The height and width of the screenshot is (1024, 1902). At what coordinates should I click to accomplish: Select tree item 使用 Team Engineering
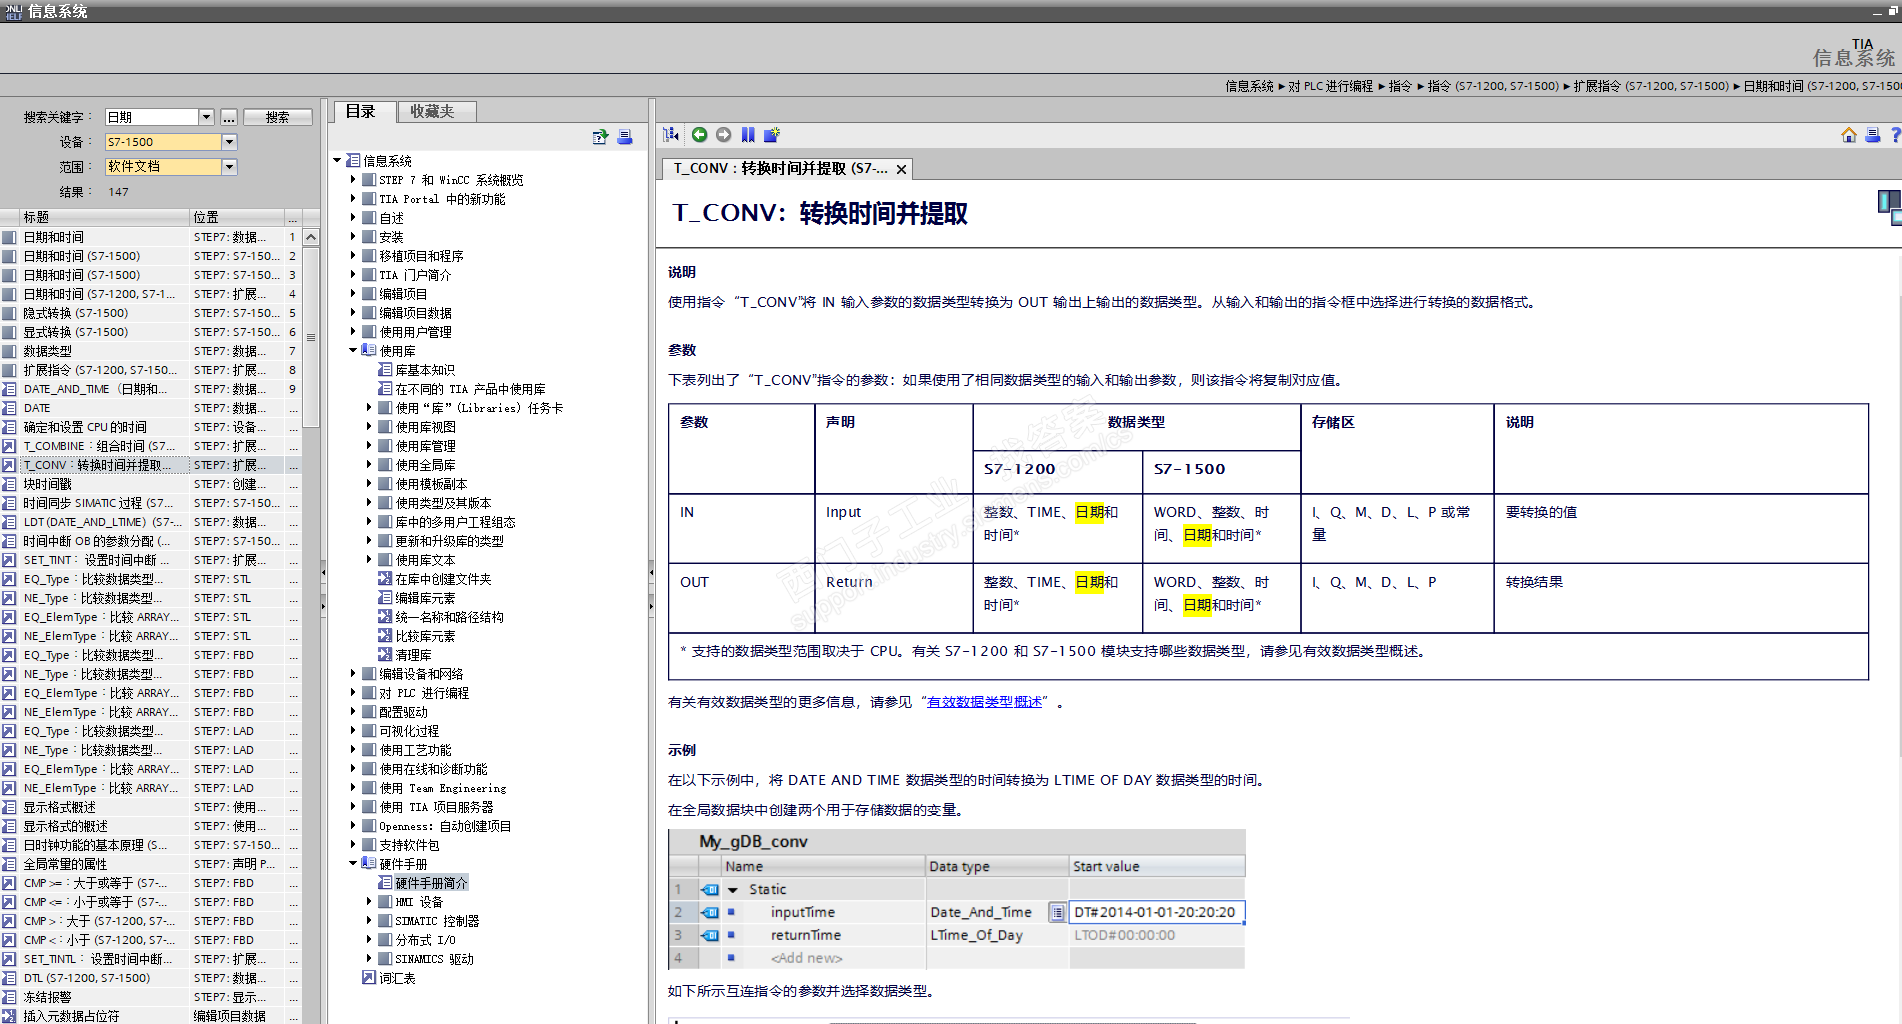click(x=443, y=788)
